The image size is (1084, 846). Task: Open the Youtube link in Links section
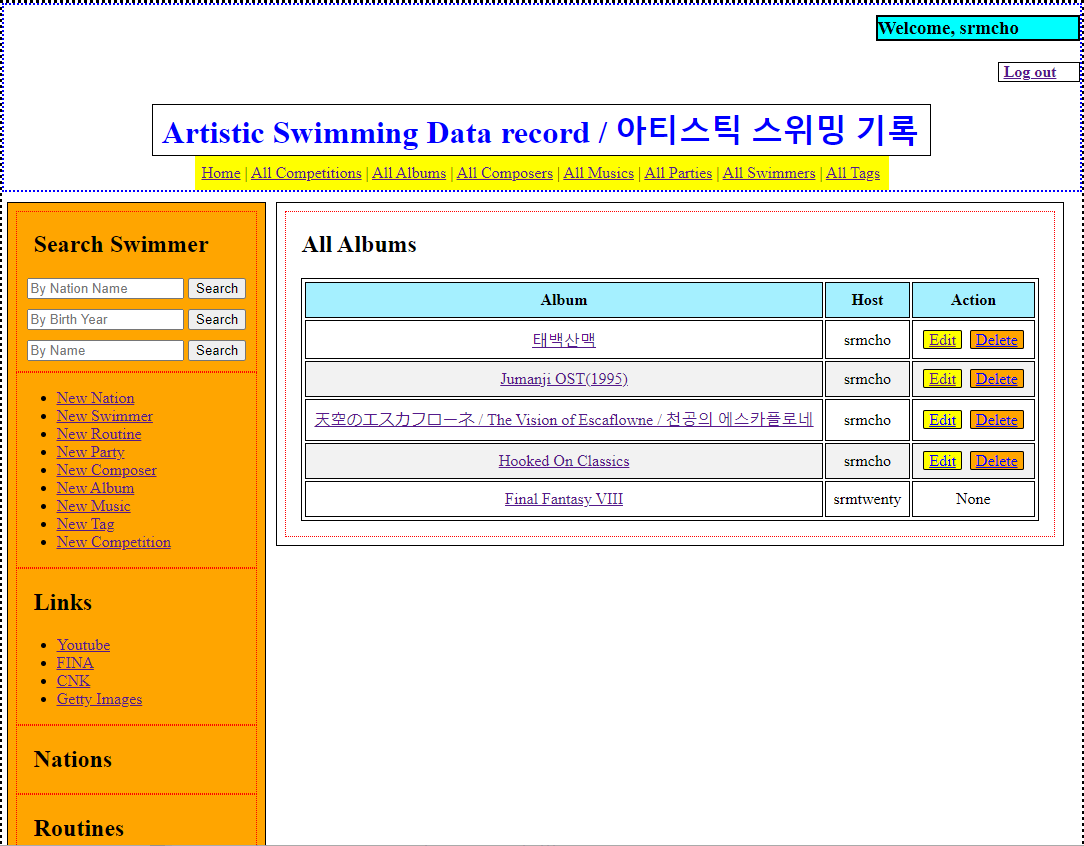[83, 644]
